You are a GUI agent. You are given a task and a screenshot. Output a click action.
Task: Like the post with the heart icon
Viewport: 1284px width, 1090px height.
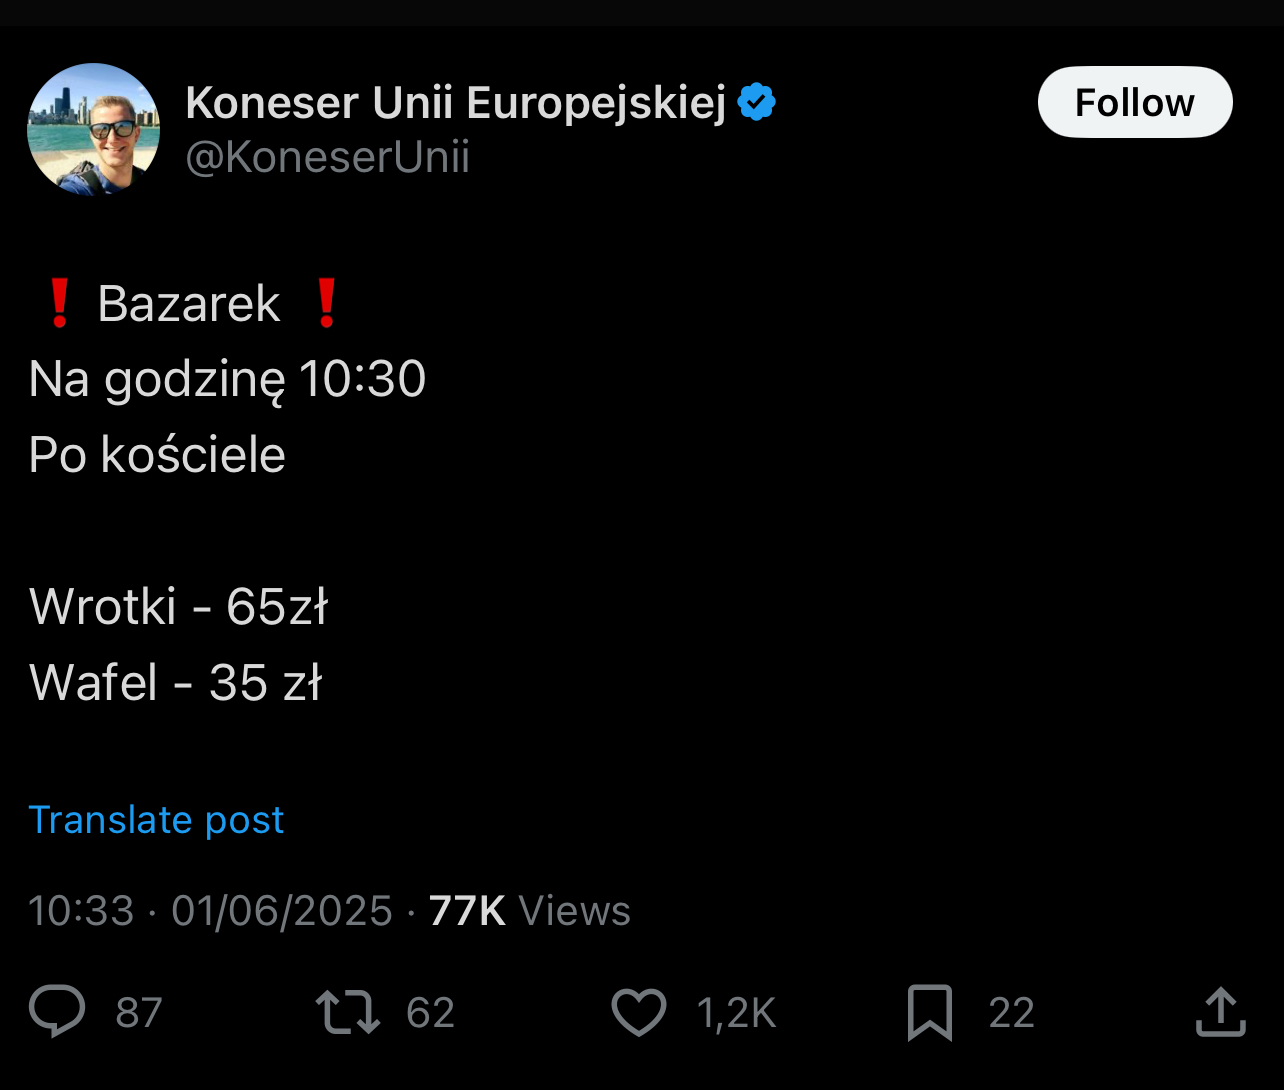[639, 1012]
